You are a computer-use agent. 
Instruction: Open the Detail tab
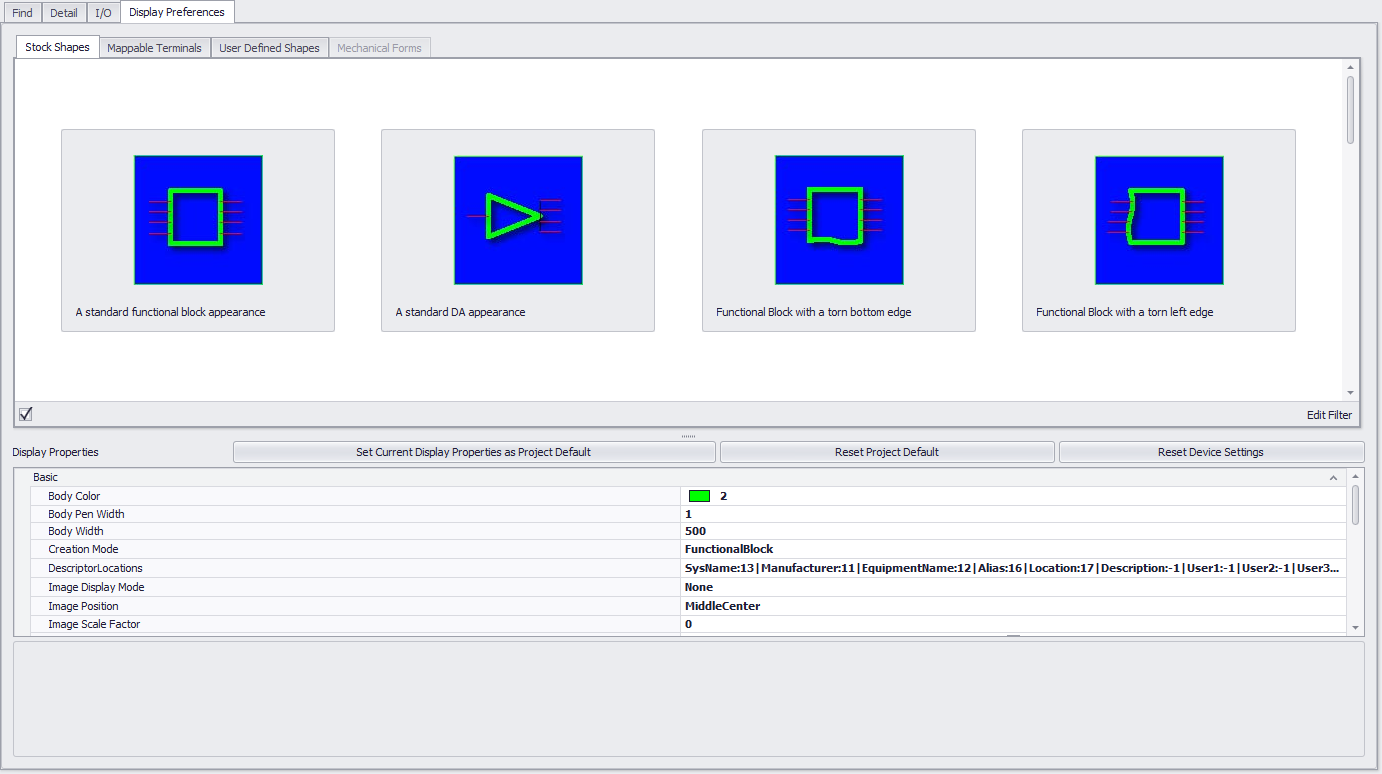point(64,13)
